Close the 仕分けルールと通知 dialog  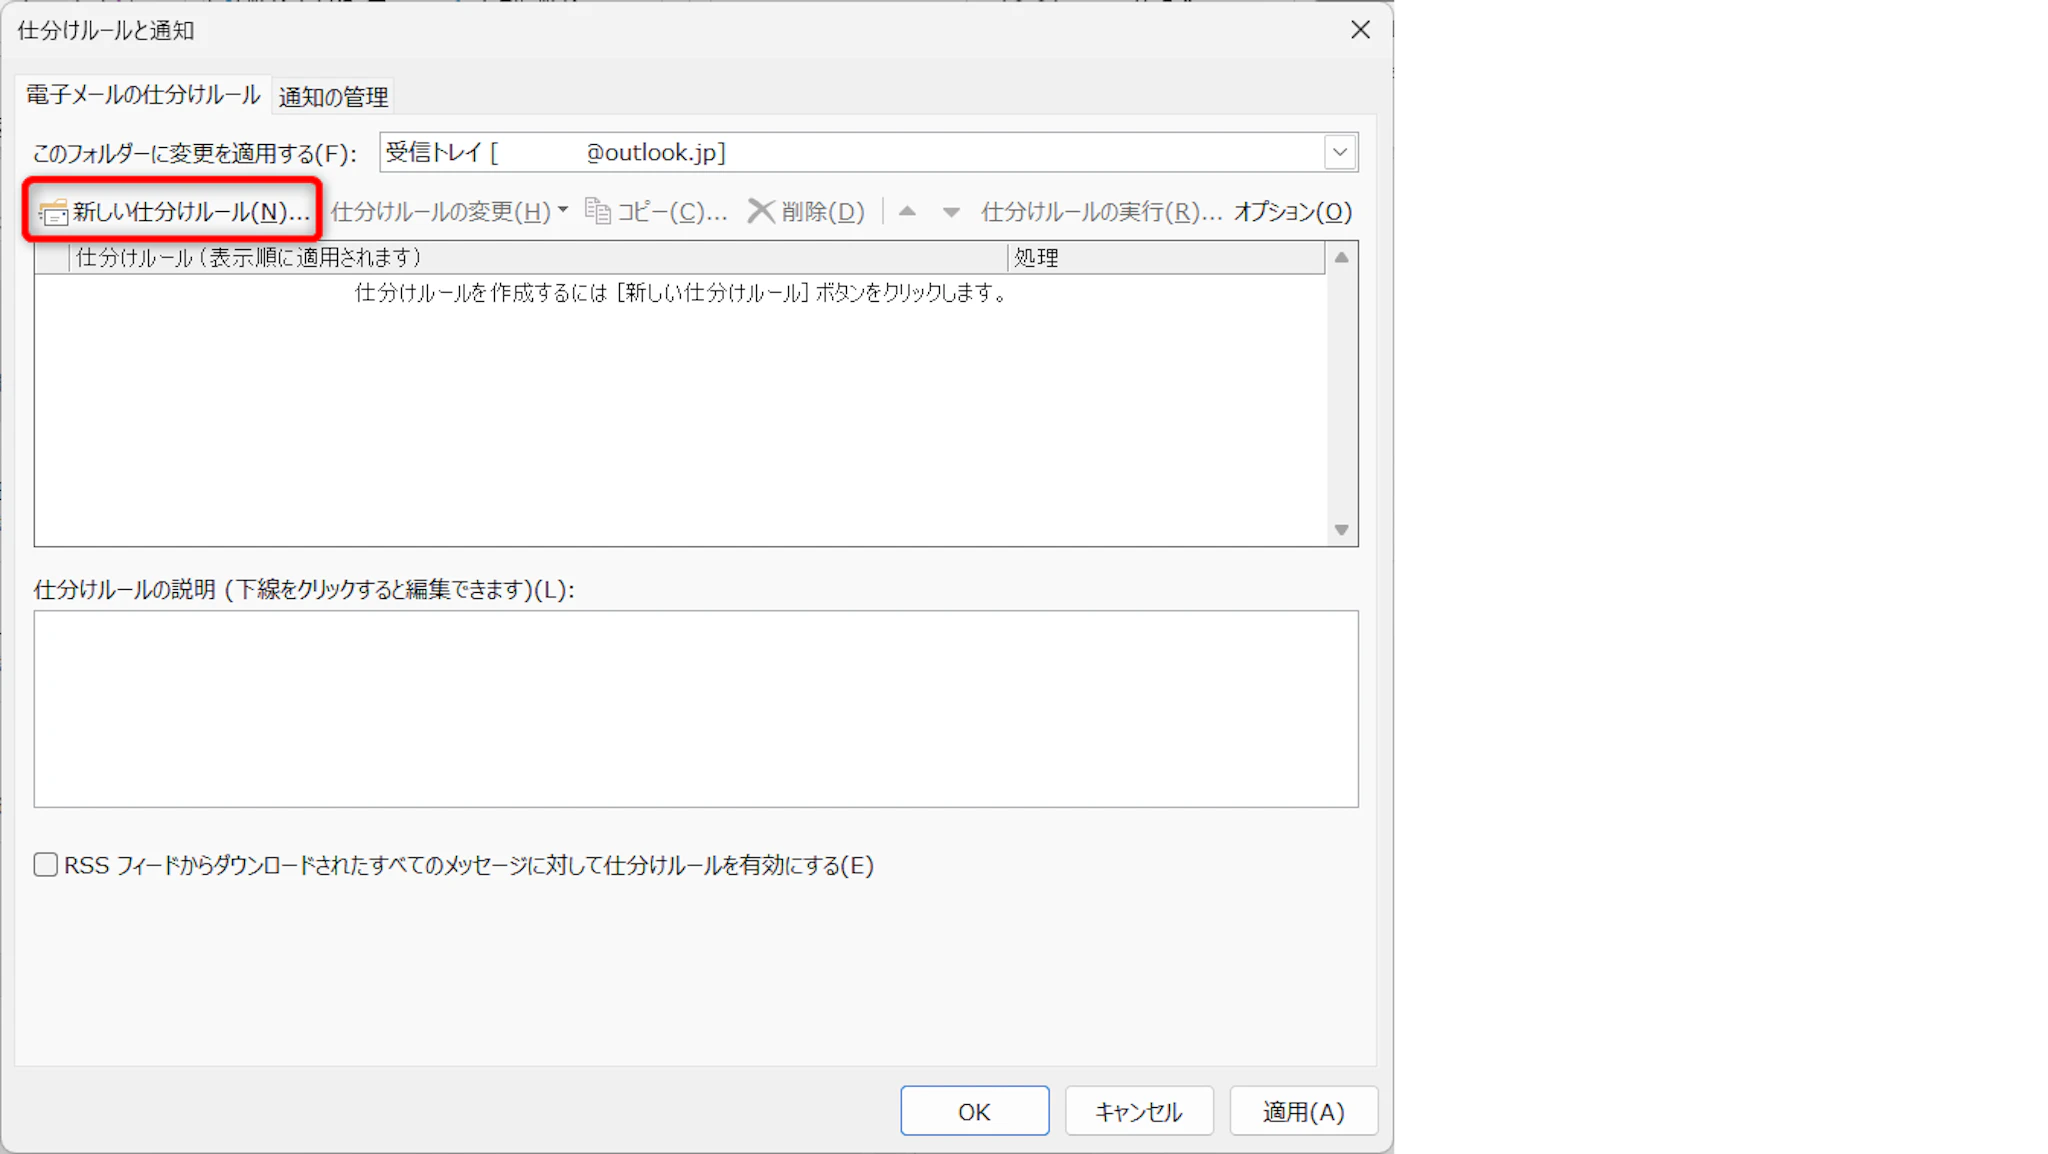[x=1360, y=30]
